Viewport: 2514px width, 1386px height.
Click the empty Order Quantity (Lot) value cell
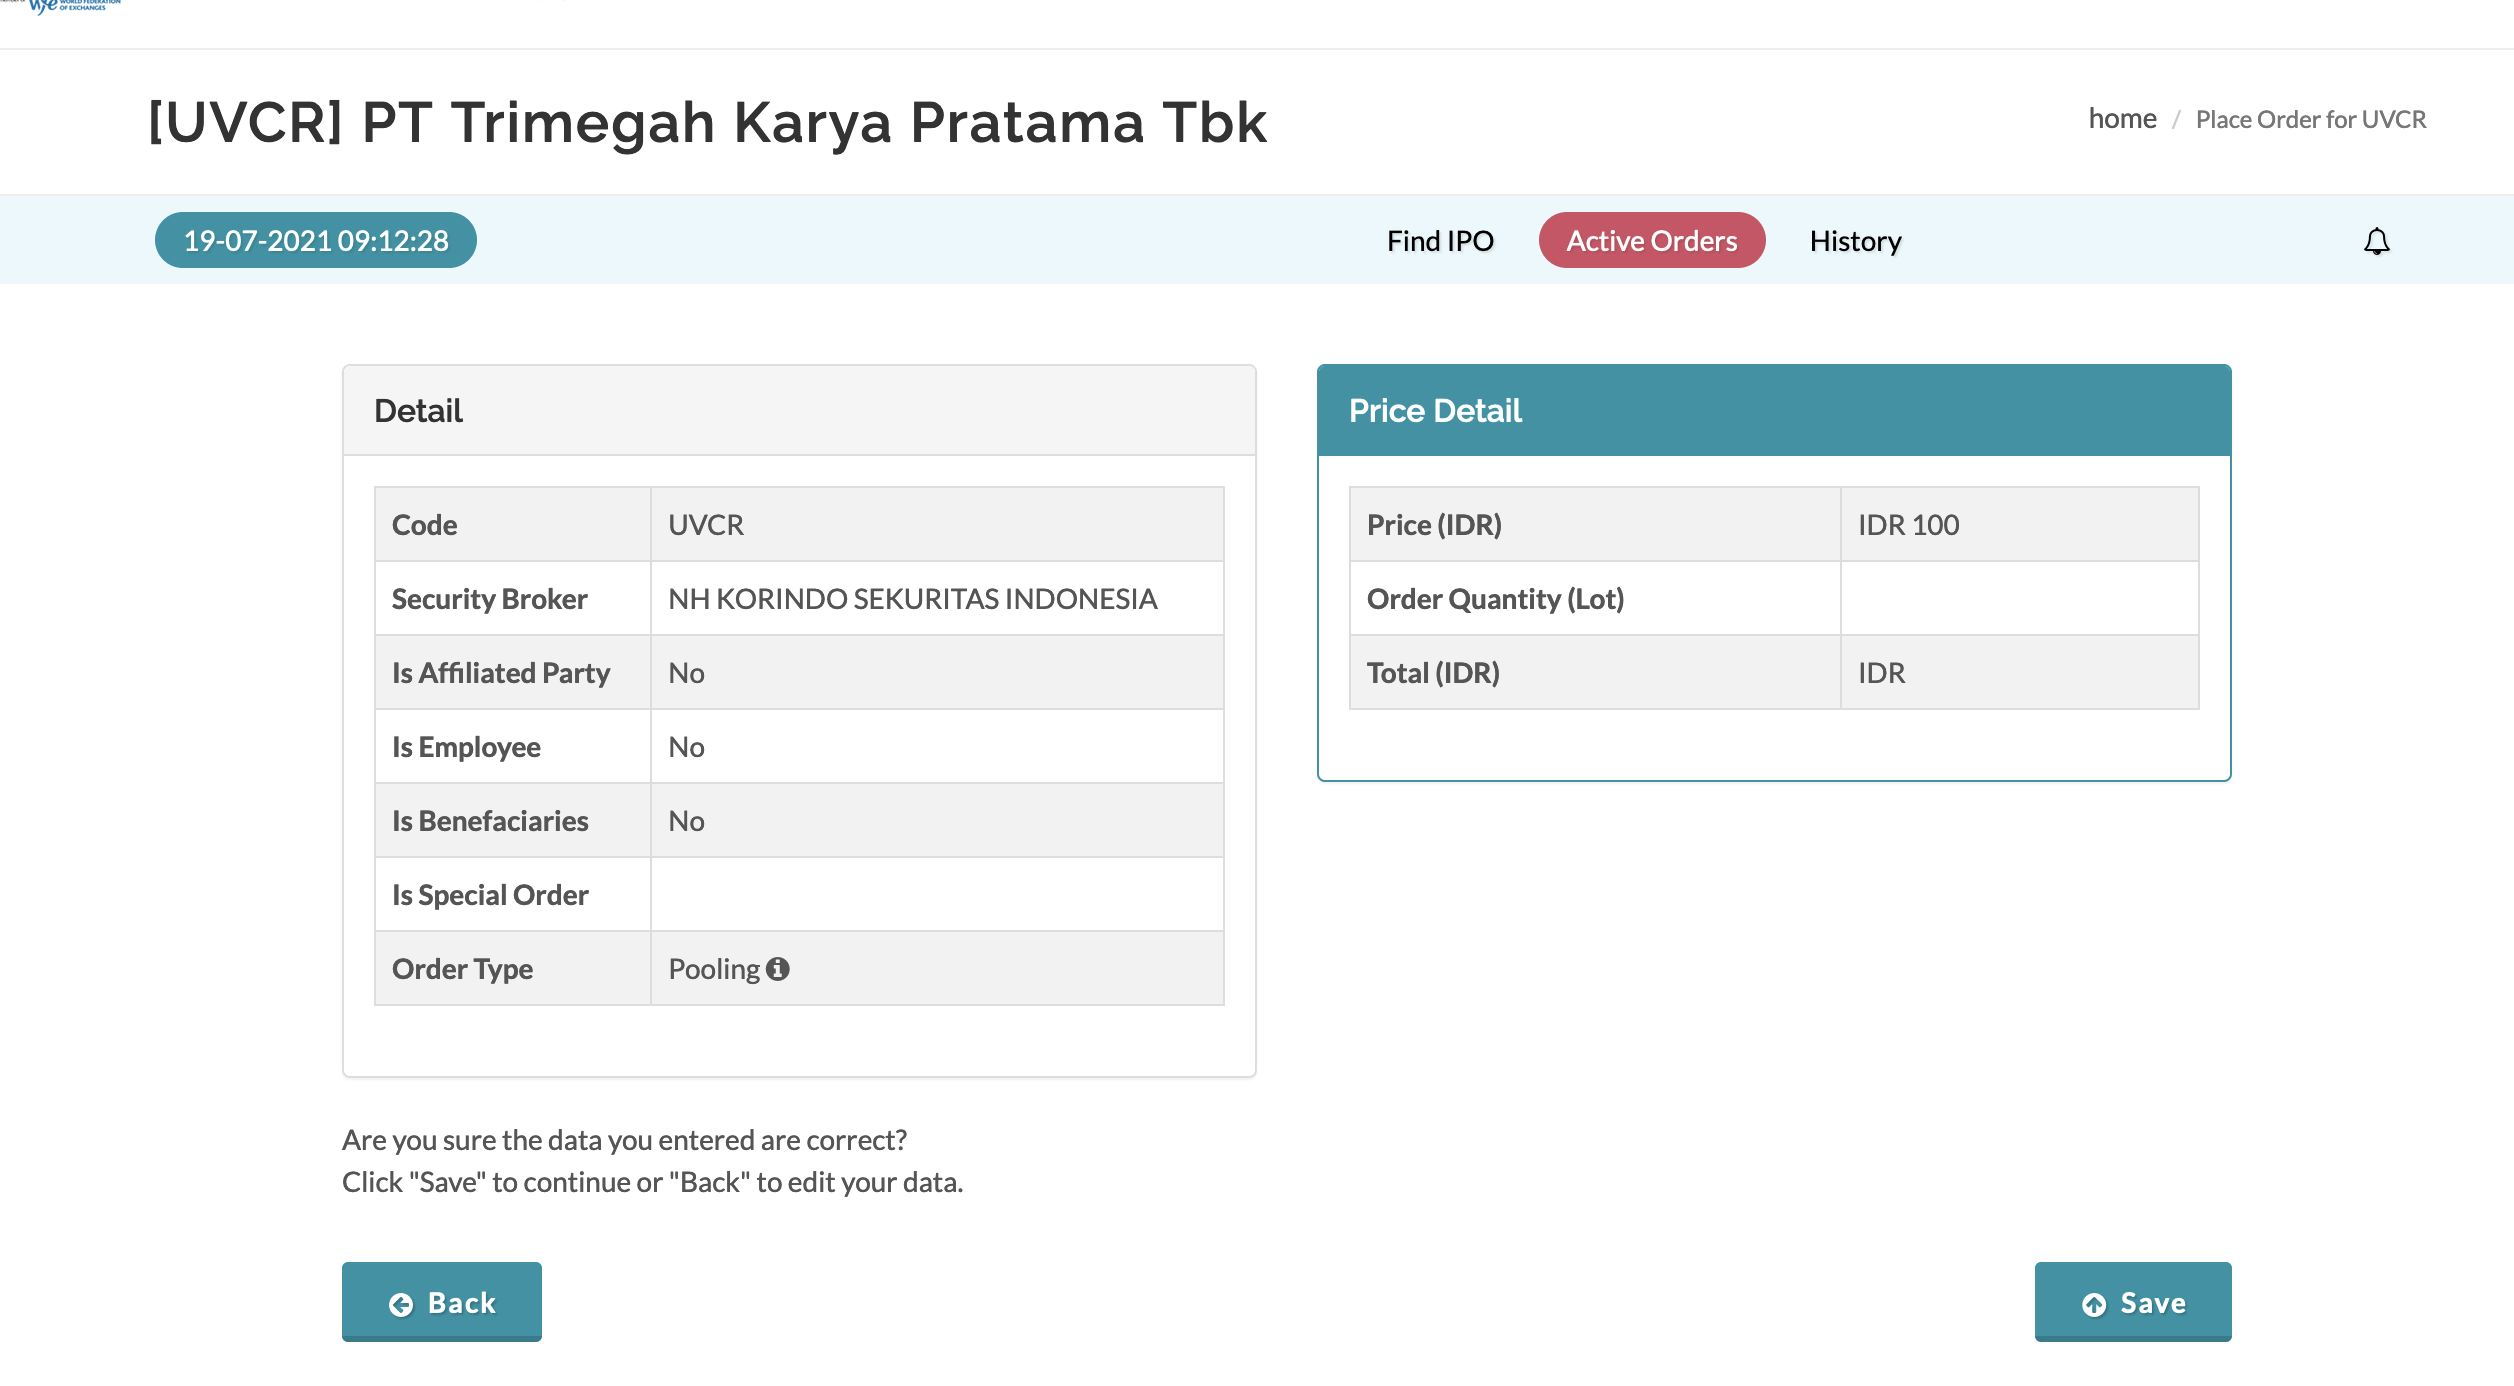click(2018, 599)
